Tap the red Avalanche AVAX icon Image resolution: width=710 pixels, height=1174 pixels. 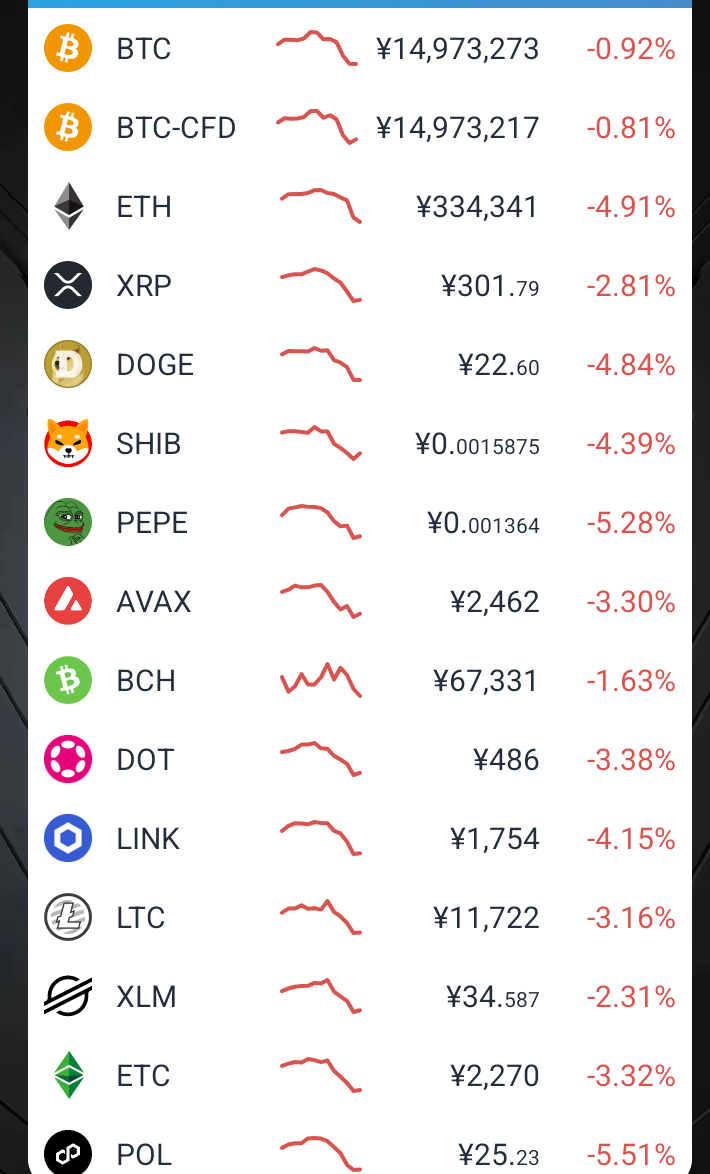[68, 601]
